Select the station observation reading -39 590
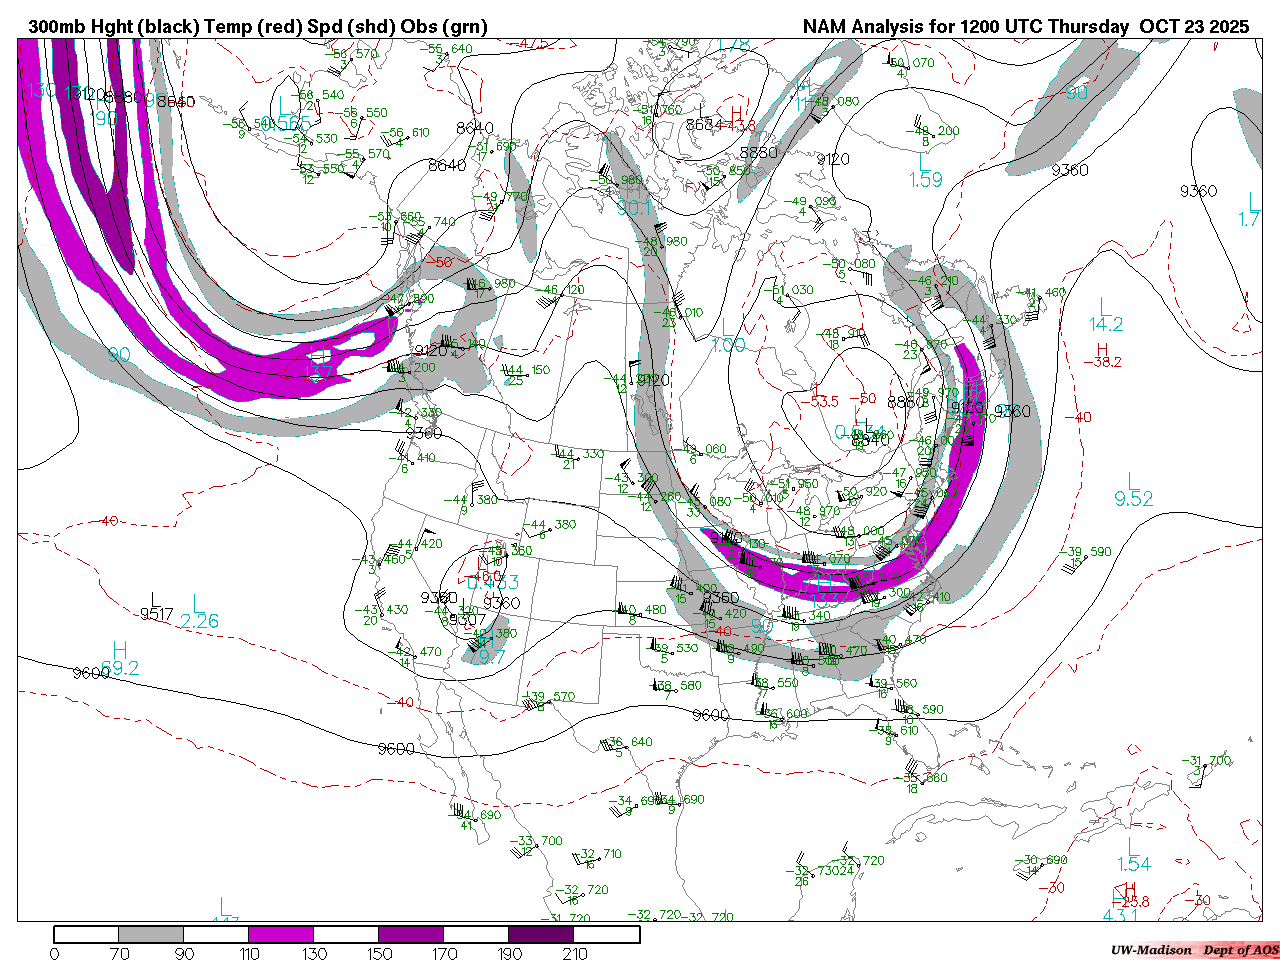The width and height of the screenshot is (1280, 960). click(x=1086, y=552)
